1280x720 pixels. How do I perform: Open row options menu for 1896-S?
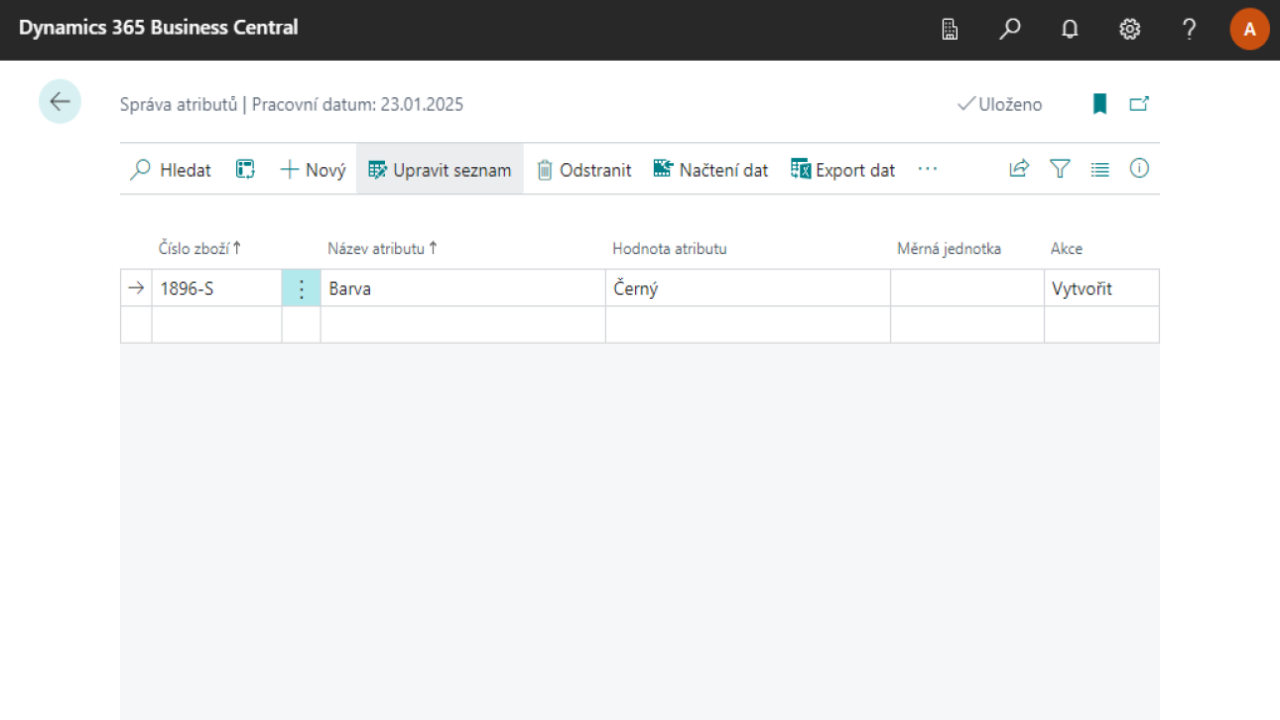(x=301, y=289)
